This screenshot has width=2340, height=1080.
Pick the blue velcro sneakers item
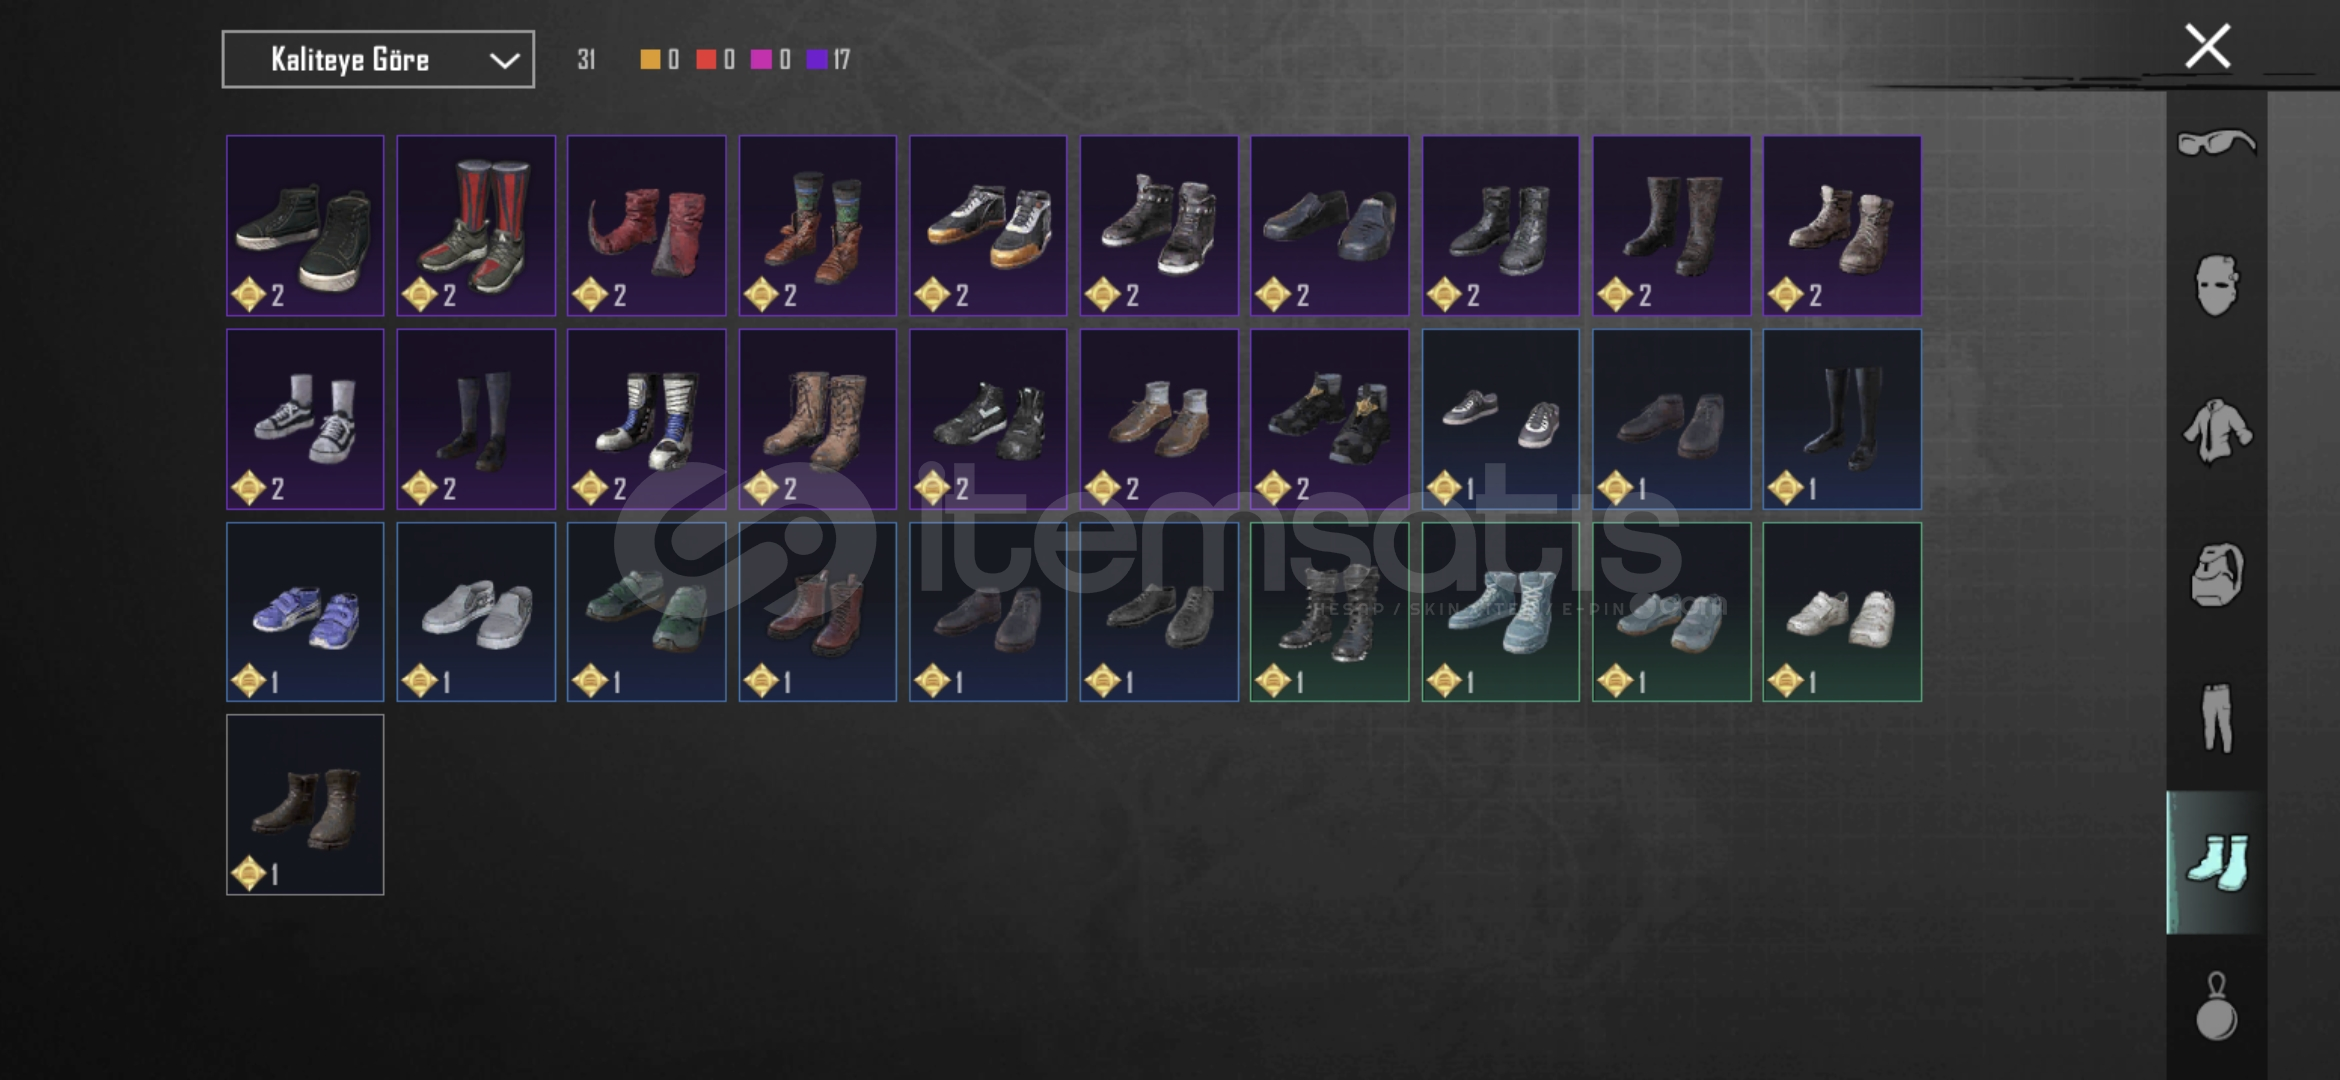pos(305,612)
